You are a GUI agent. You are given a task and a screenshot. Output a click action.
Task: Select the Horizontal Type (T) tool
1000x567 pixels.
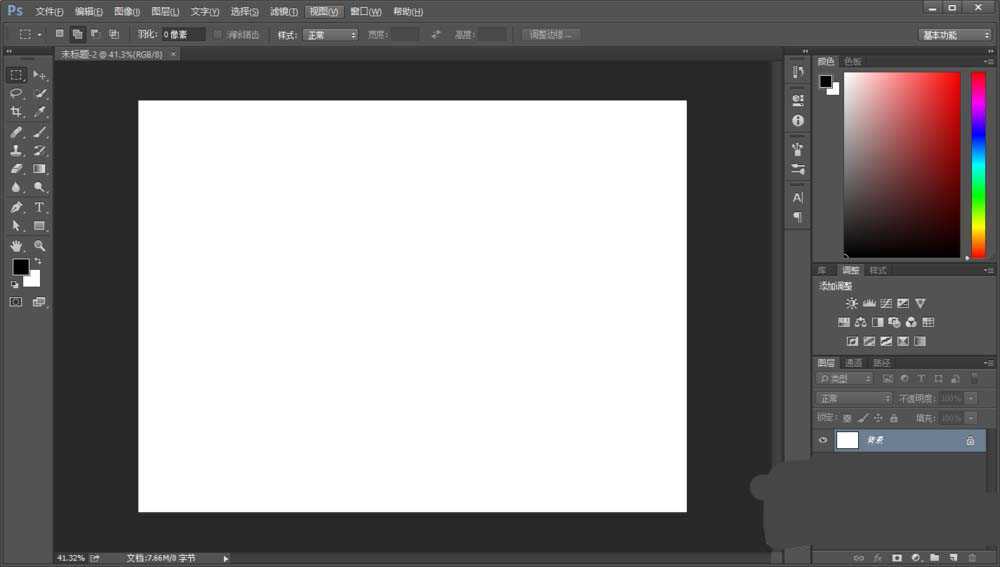(40, 207)
